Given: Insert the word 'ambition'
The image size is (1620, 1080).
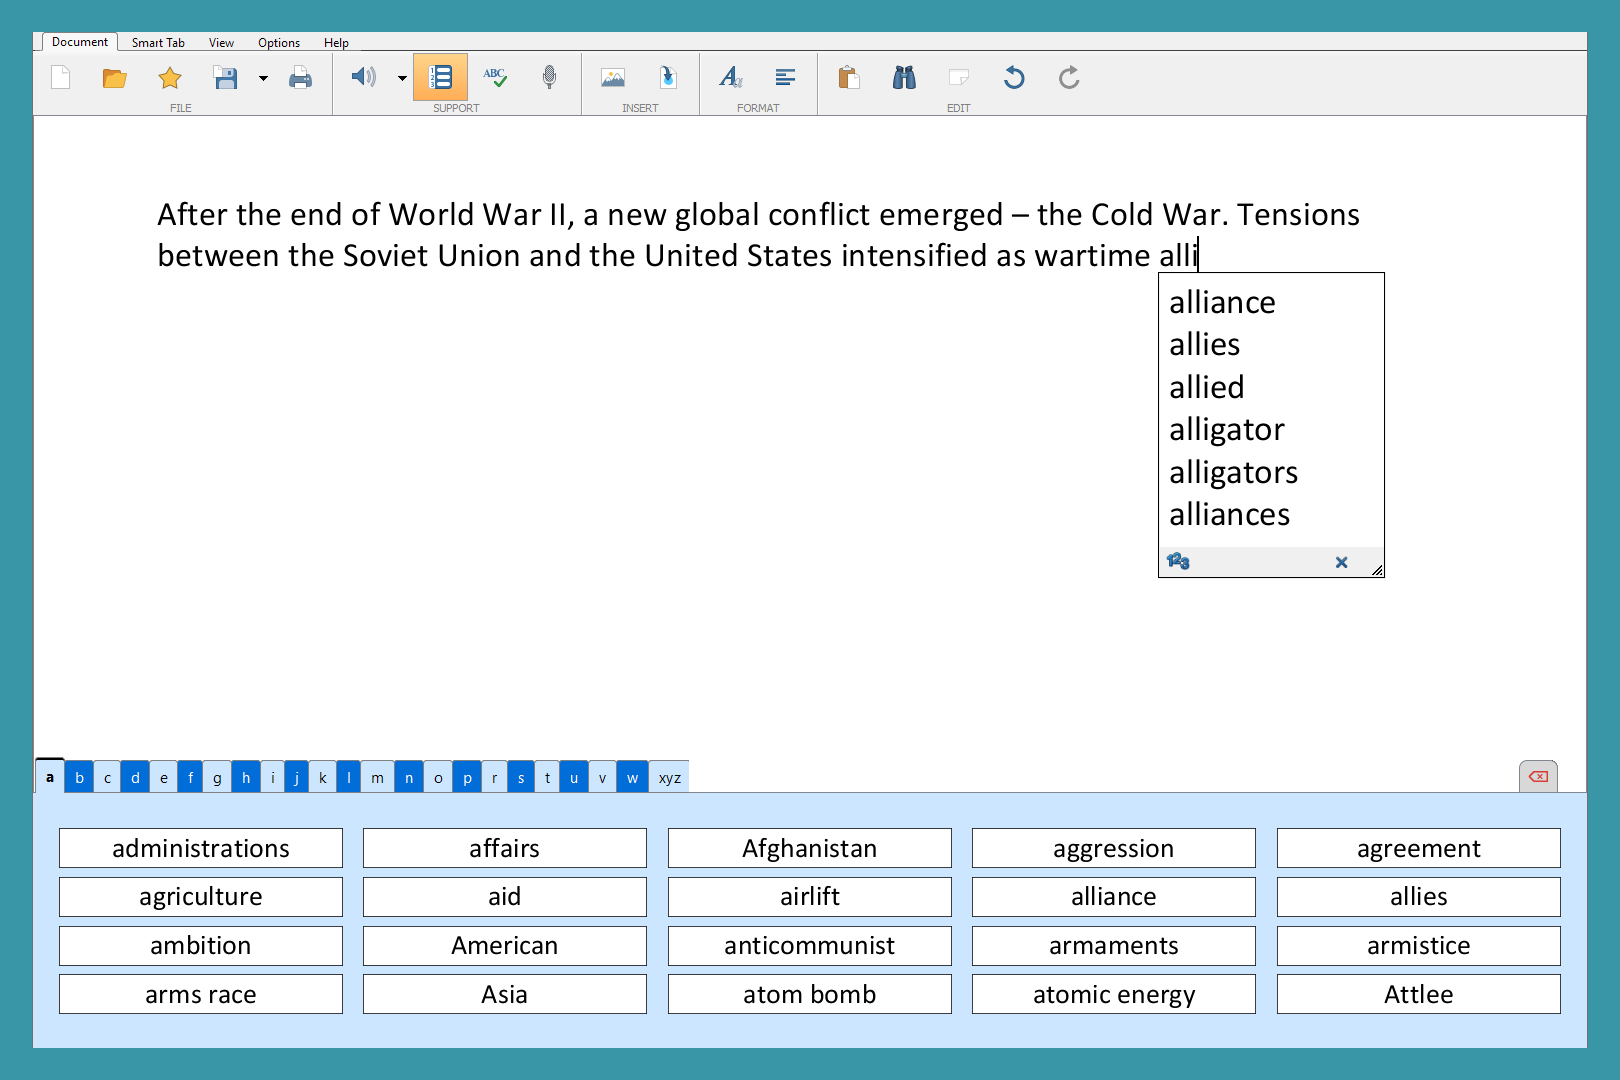Looking at the screenshot, I should [x=201, y=946].
